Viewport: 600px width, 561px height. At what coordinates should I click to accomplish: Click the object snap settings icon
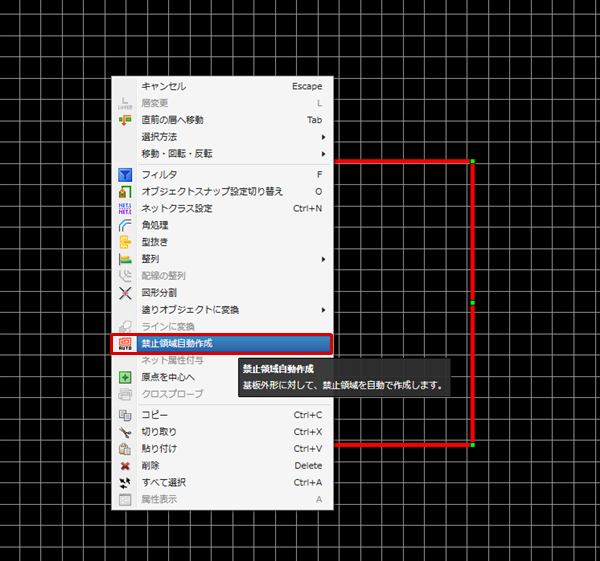125,192
